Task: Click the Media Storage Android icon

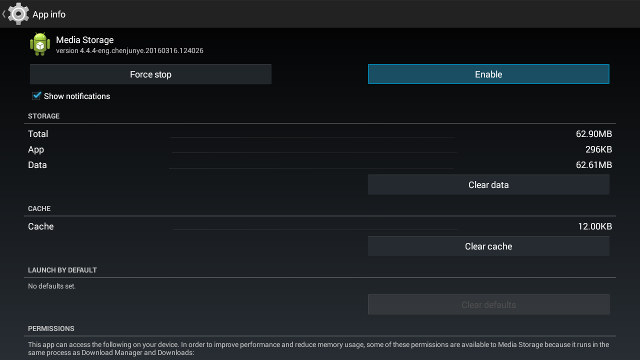Action: tap(40, 44)
